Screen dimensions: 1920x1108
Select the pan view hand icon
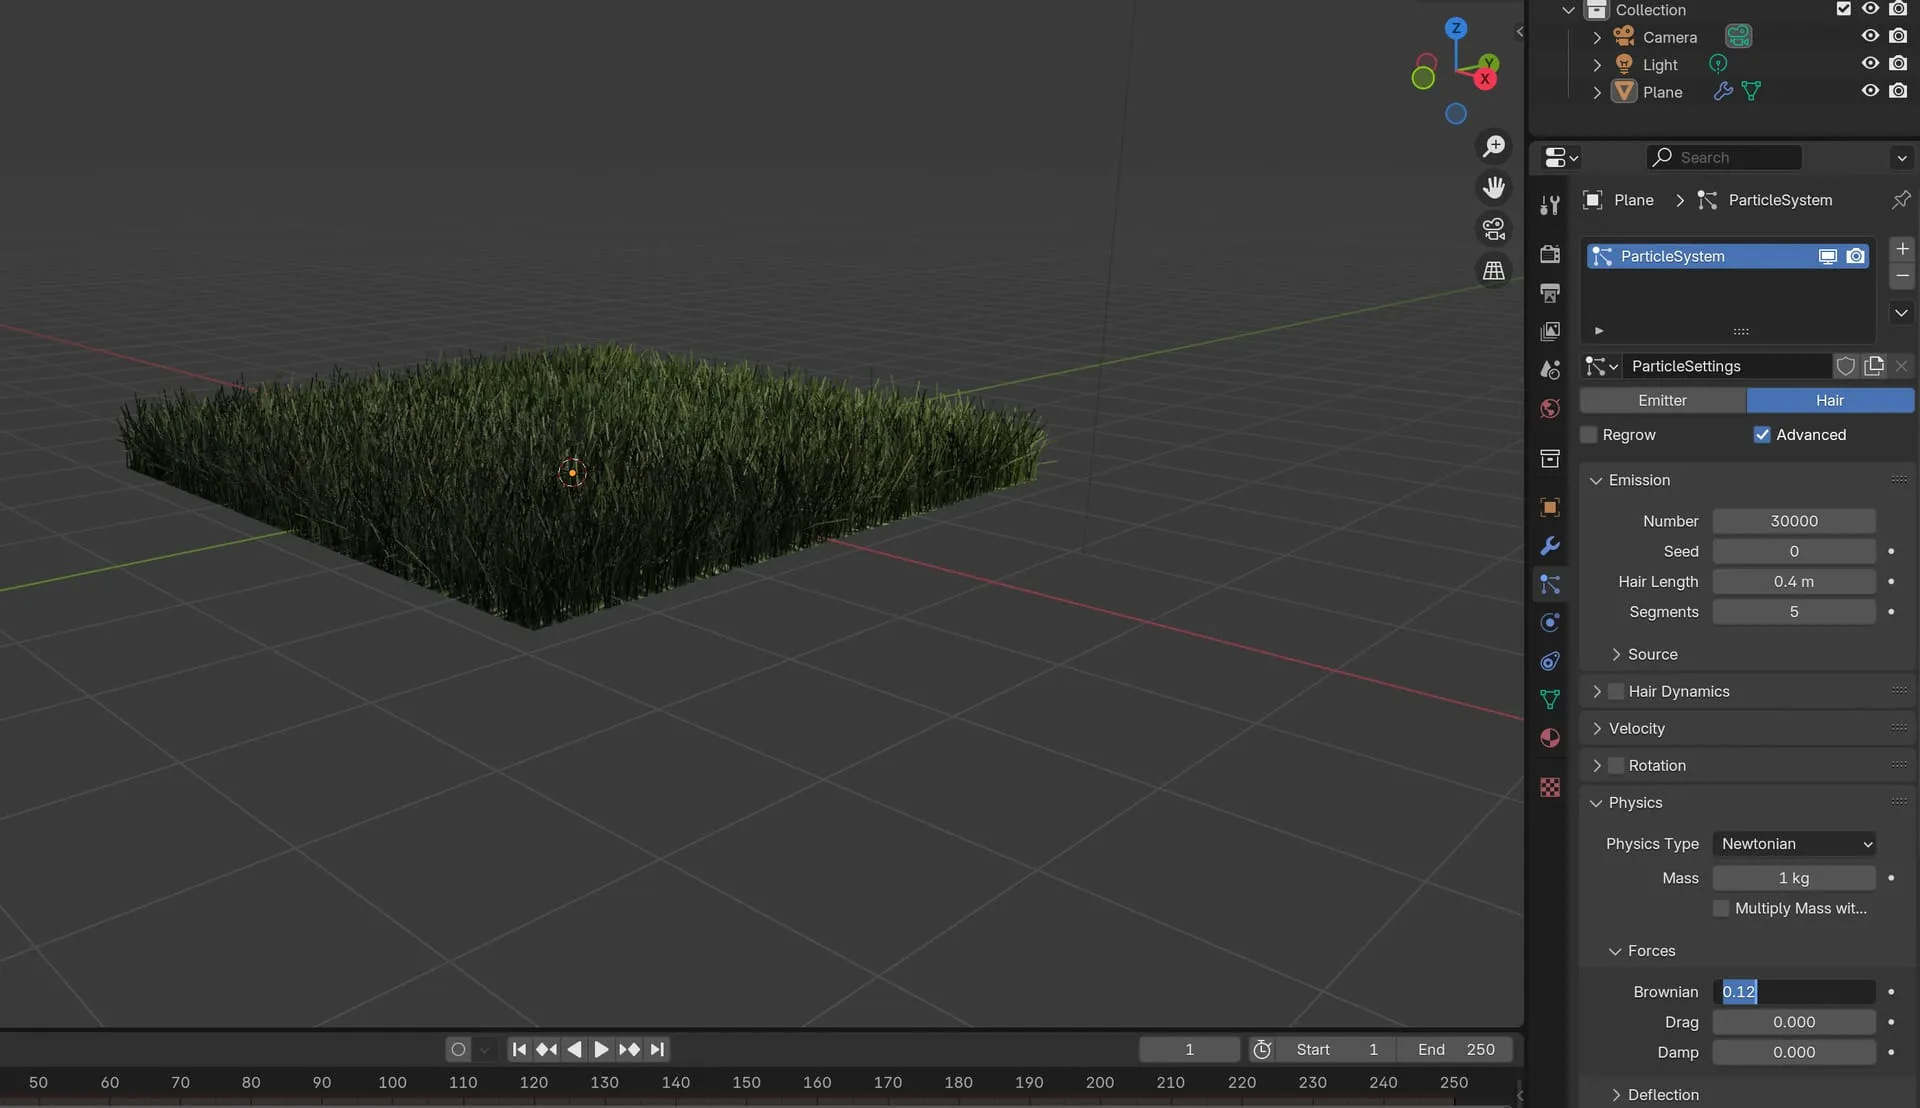click(x=1494, y=188)
